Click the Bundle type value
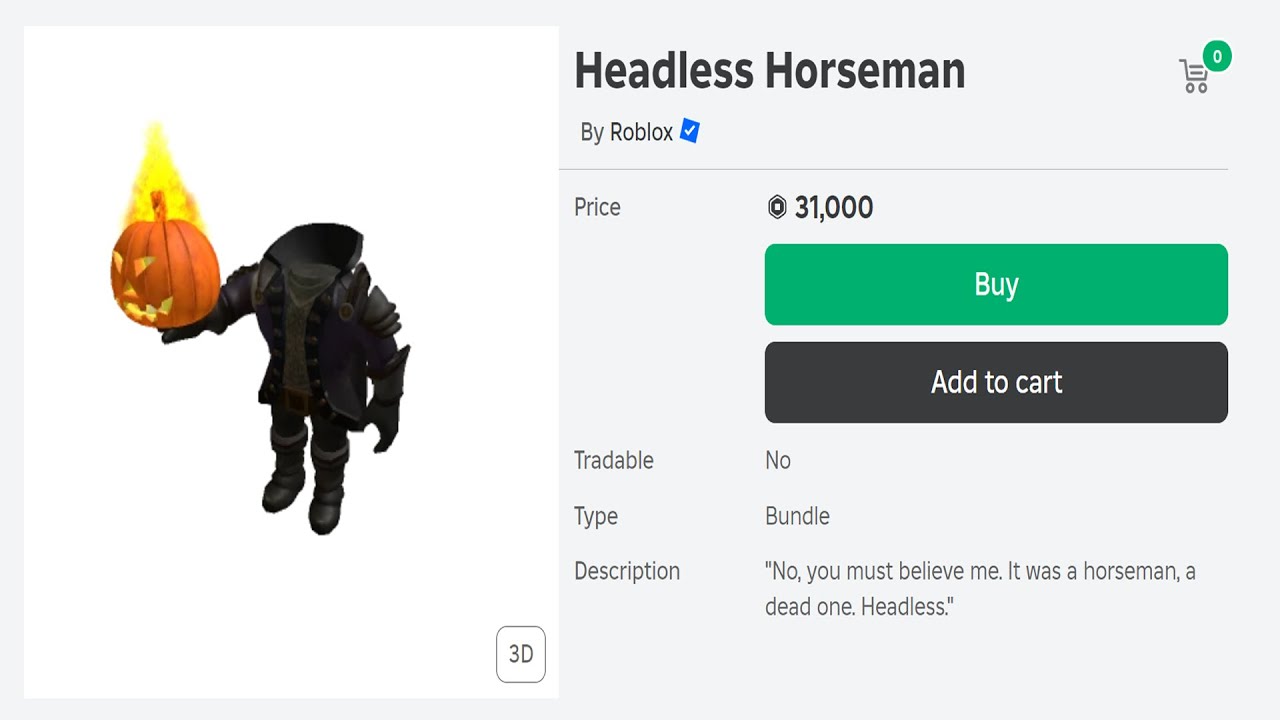Image resolution: width=1280 pixels, height=720 pixels. coord(797,517)
